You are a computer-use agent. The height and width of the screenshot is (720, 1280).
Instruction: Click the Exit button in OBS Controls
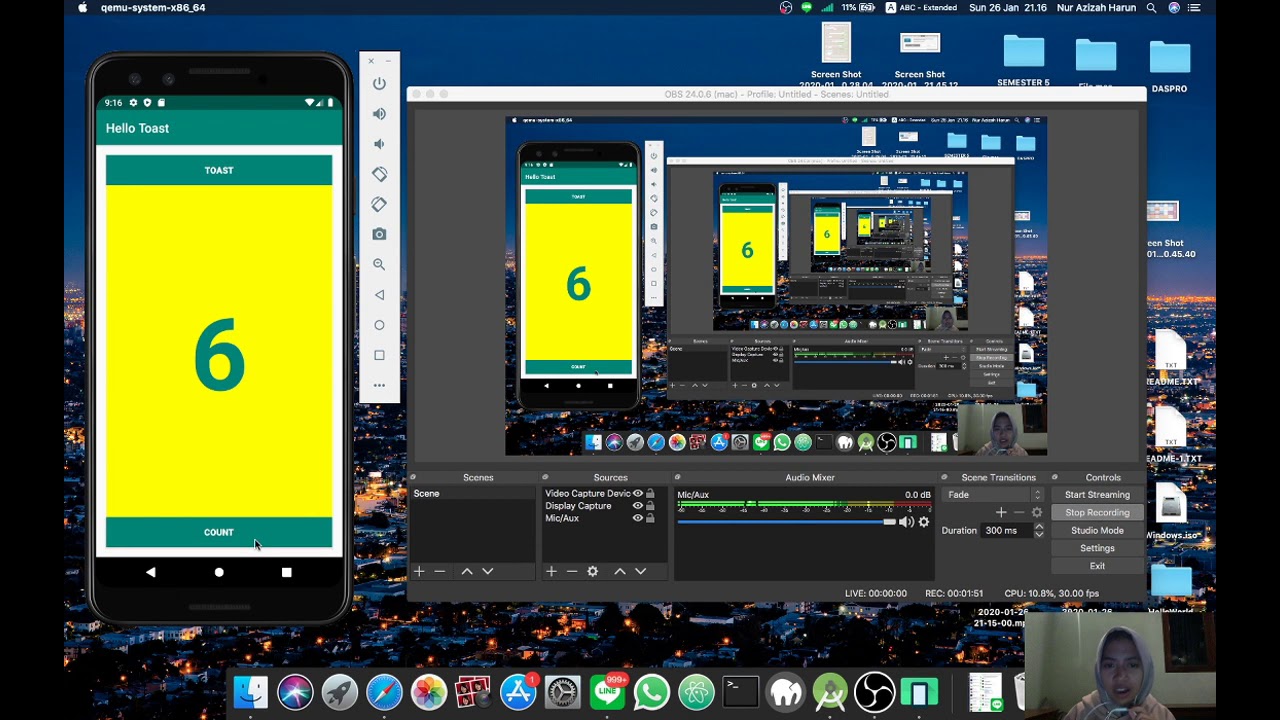tap(1097, 566)
